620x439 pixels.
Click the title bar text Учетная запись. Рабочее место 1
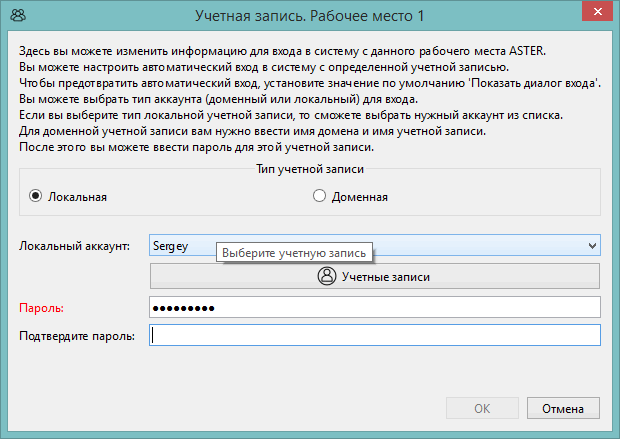[310, 16]
